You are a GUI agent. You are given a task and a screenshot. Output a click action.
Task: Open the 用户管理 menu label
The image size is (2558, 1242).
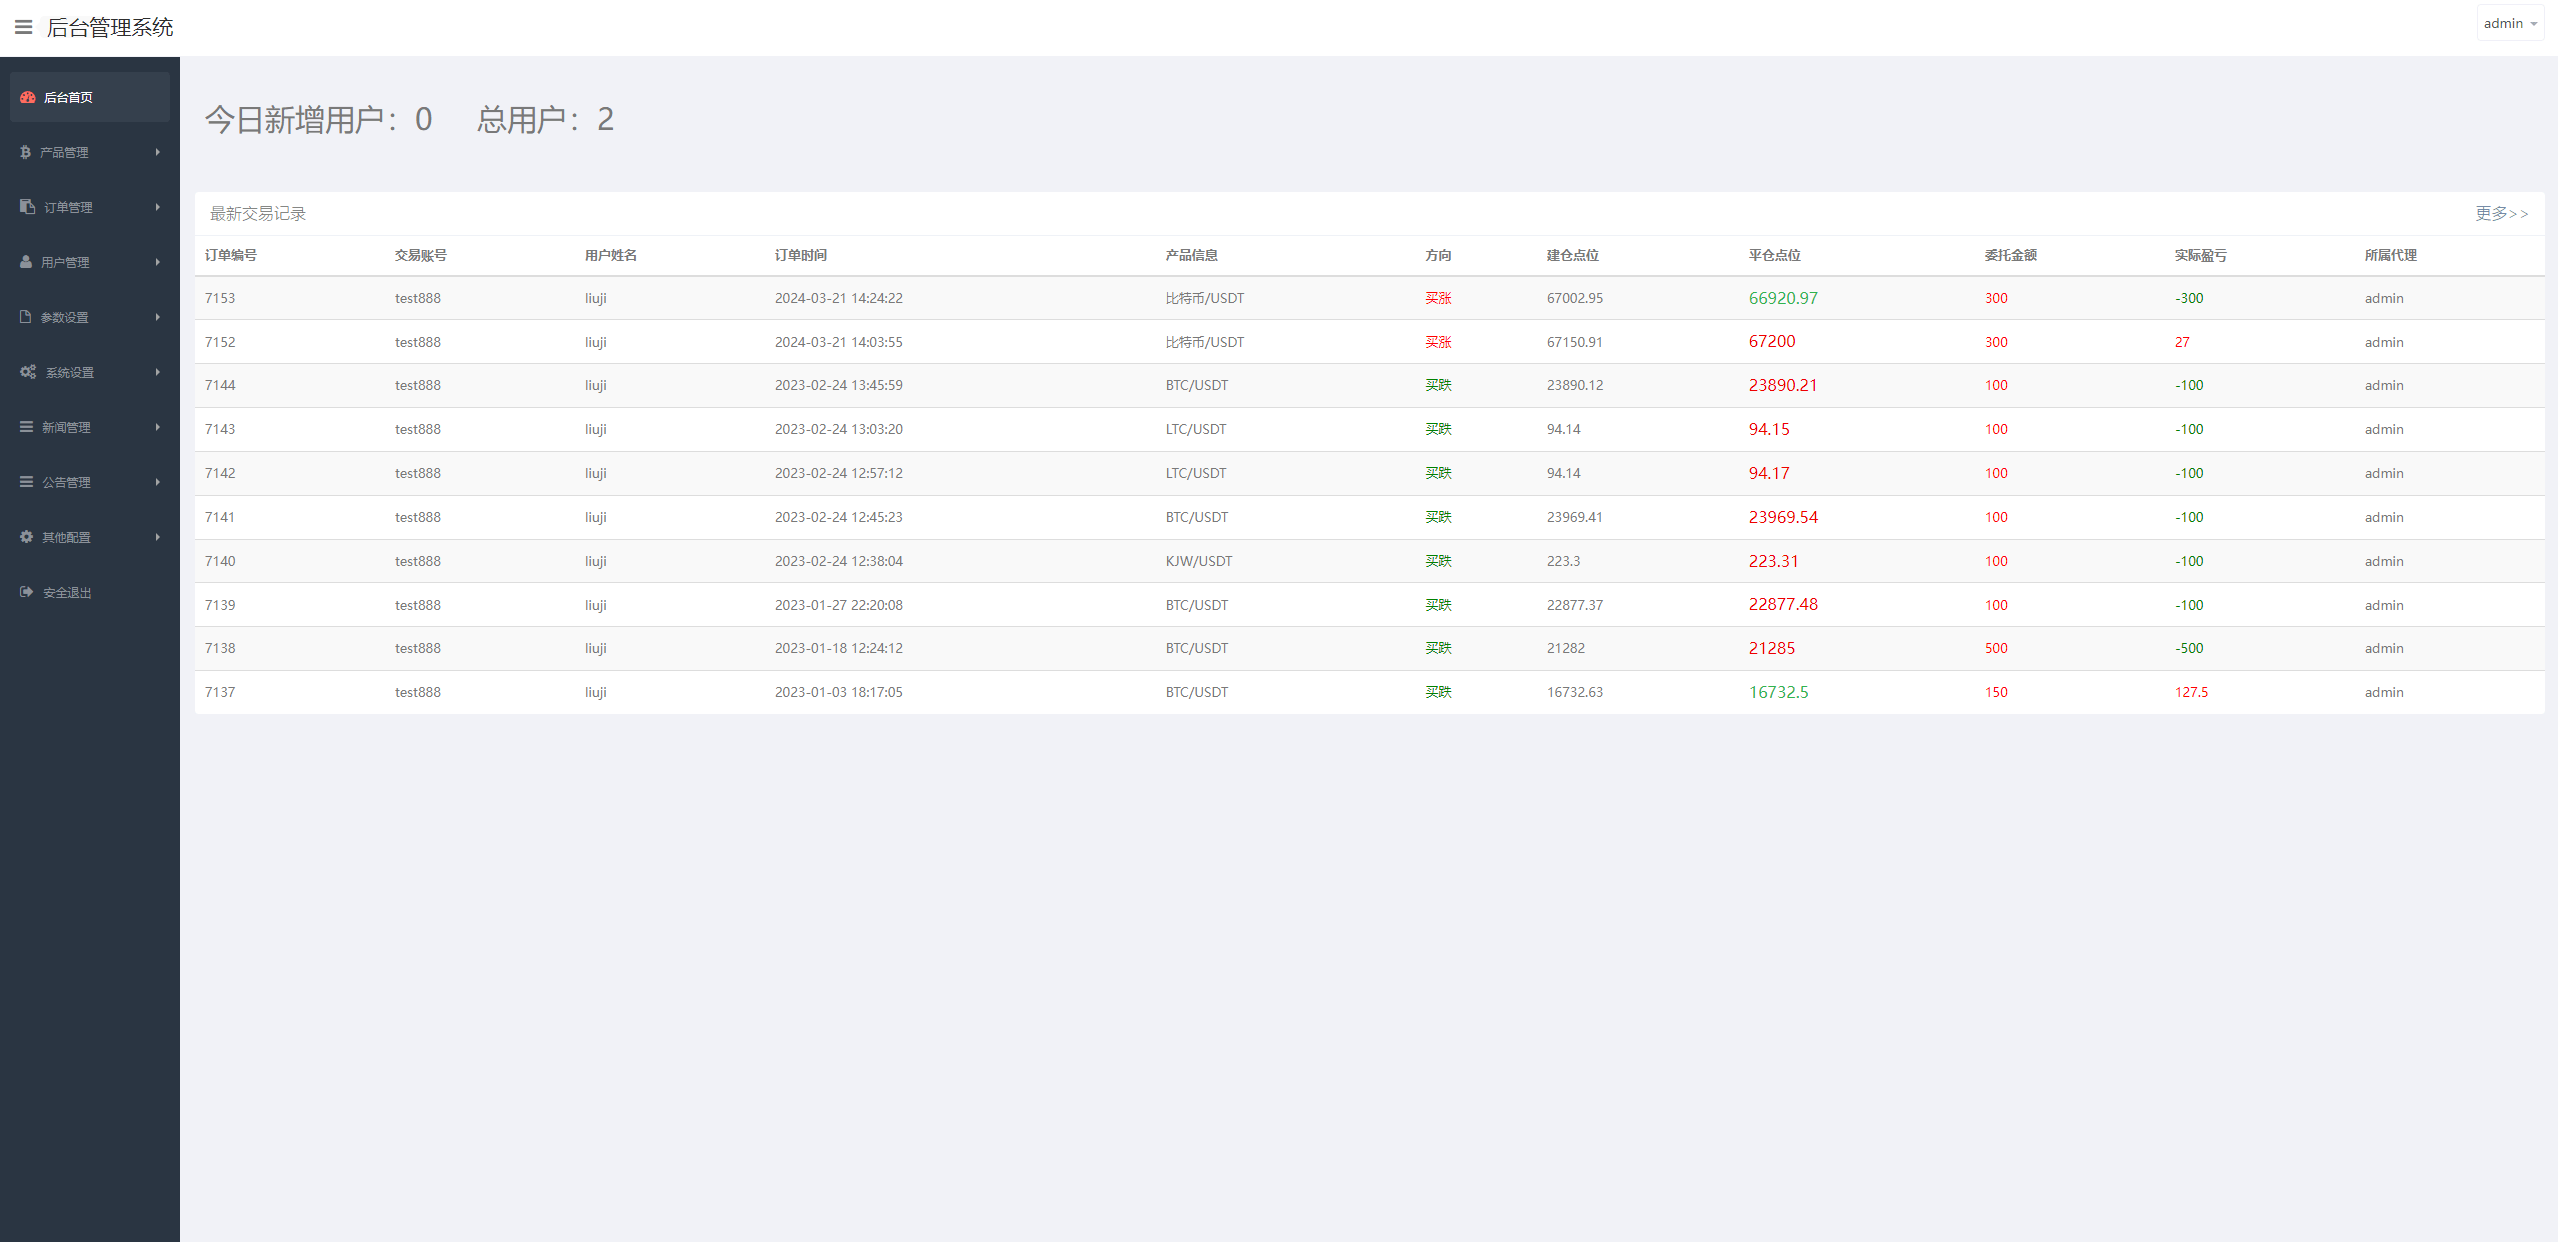[x=65, y=262]
